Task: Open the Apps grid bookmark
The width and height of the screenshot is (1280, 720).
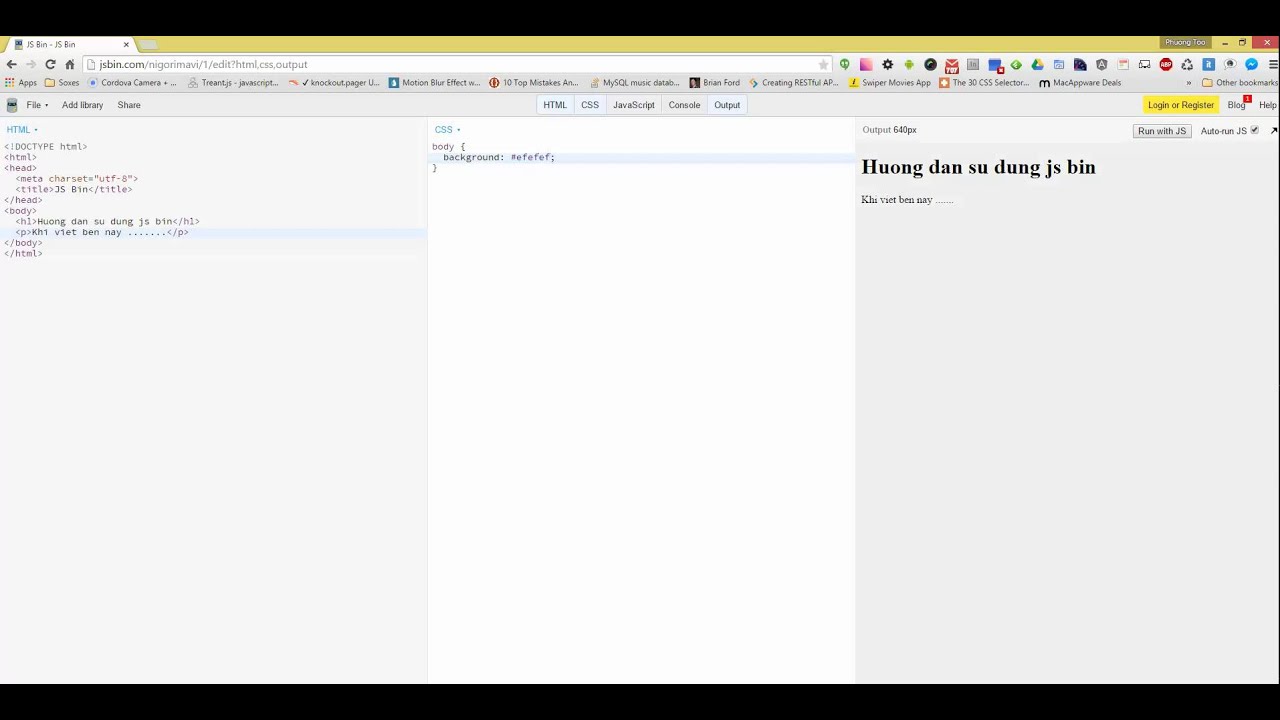Action: (21, 83)
